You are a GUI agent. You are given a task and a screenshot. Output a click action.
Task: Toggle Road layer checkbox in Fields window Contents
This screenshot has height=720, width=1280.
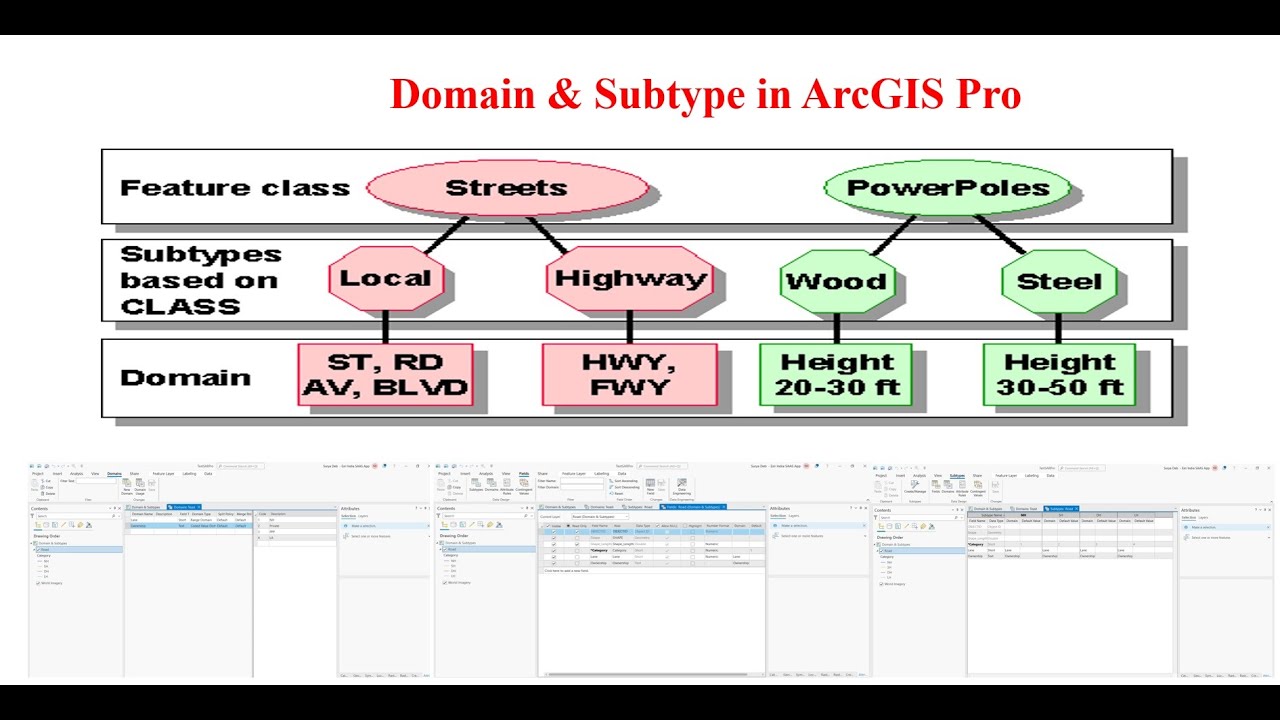tap(444, 549)
